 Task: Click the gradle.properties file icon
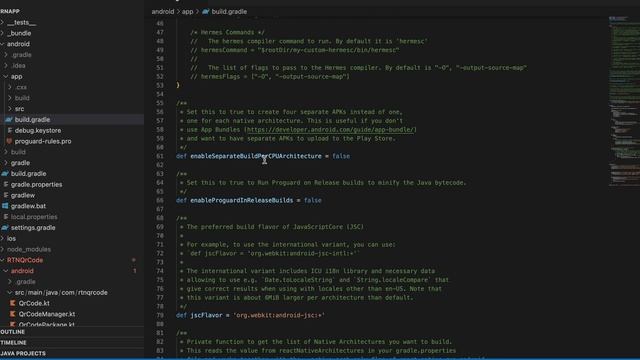coord(6,184)
